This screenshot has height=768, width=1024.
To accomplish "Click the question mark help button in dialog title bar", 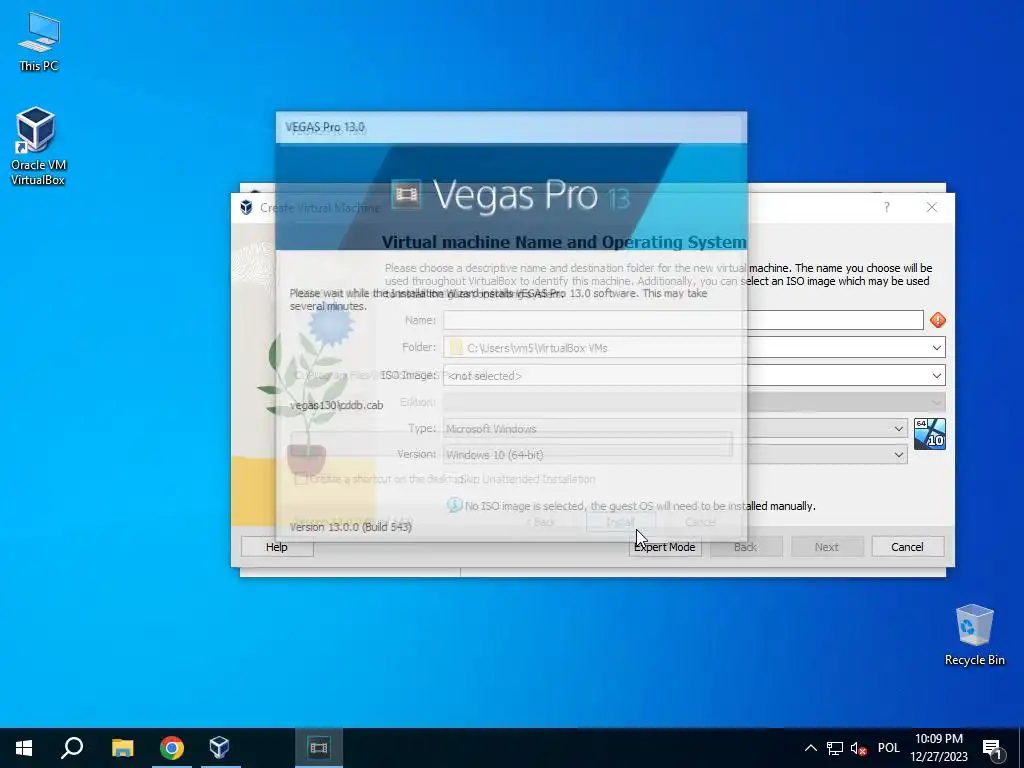I will (886, 207).
